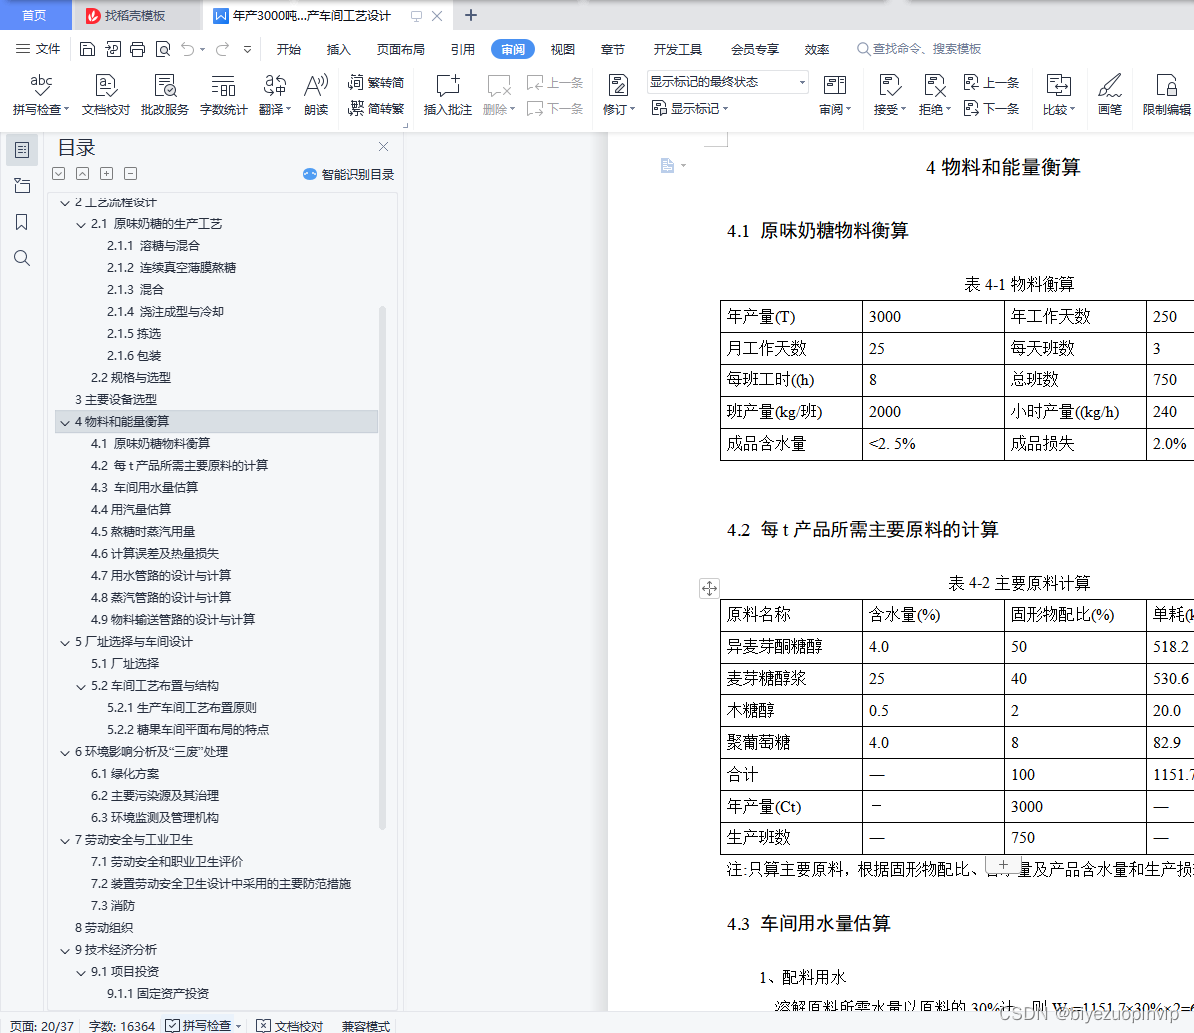Open the 显示标记 dropdown
This screenshot has height=1033, width=1194.
(691, 108)
